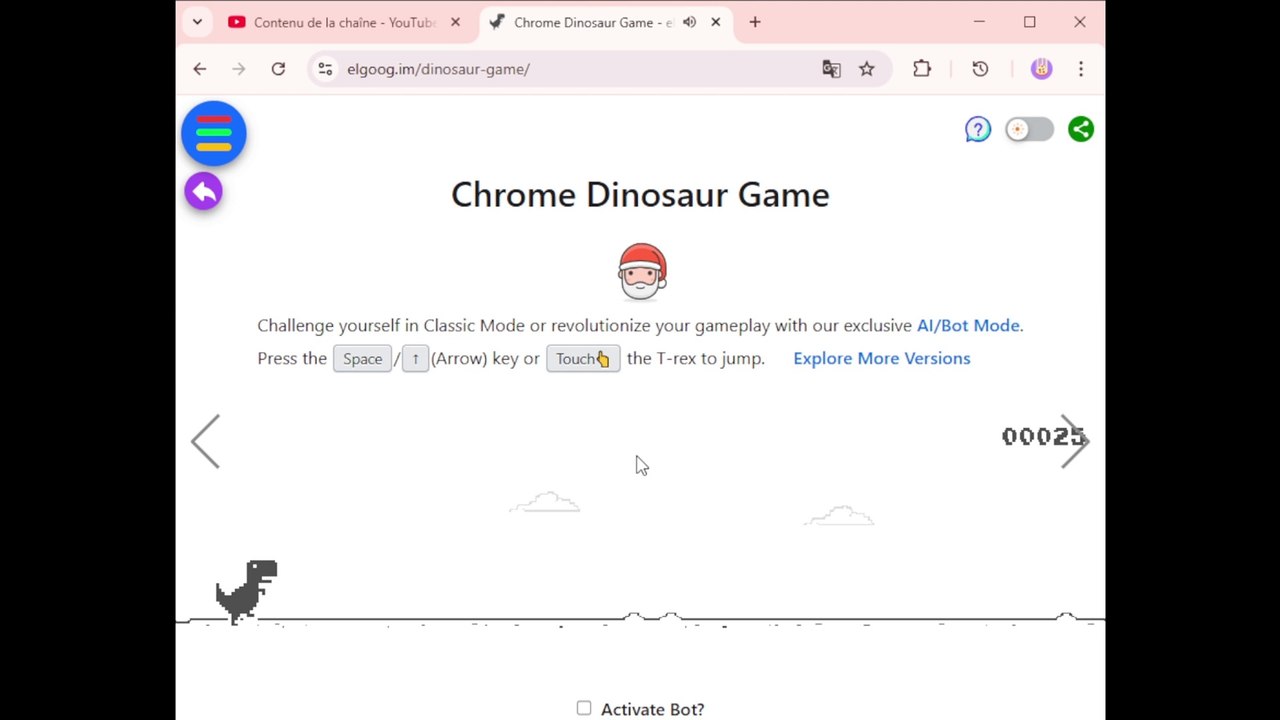Click the up arrow key button
This screenshot has height=720, width=1280.
(415, 359)
